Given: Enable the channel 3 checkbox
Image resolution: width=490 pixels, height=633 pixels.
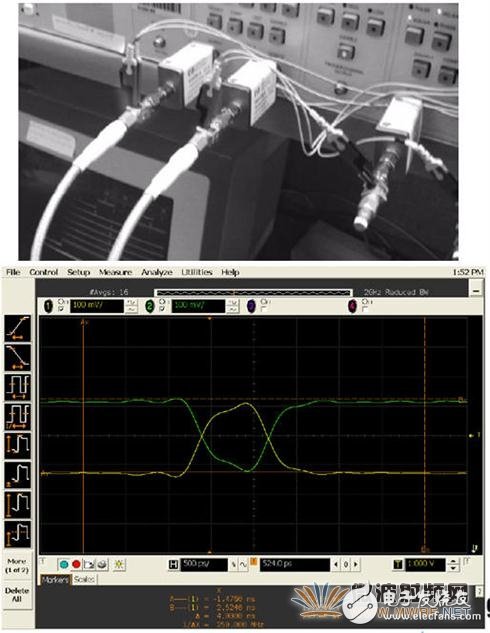Looking at the screenshot, I should [x=264, y=309].
